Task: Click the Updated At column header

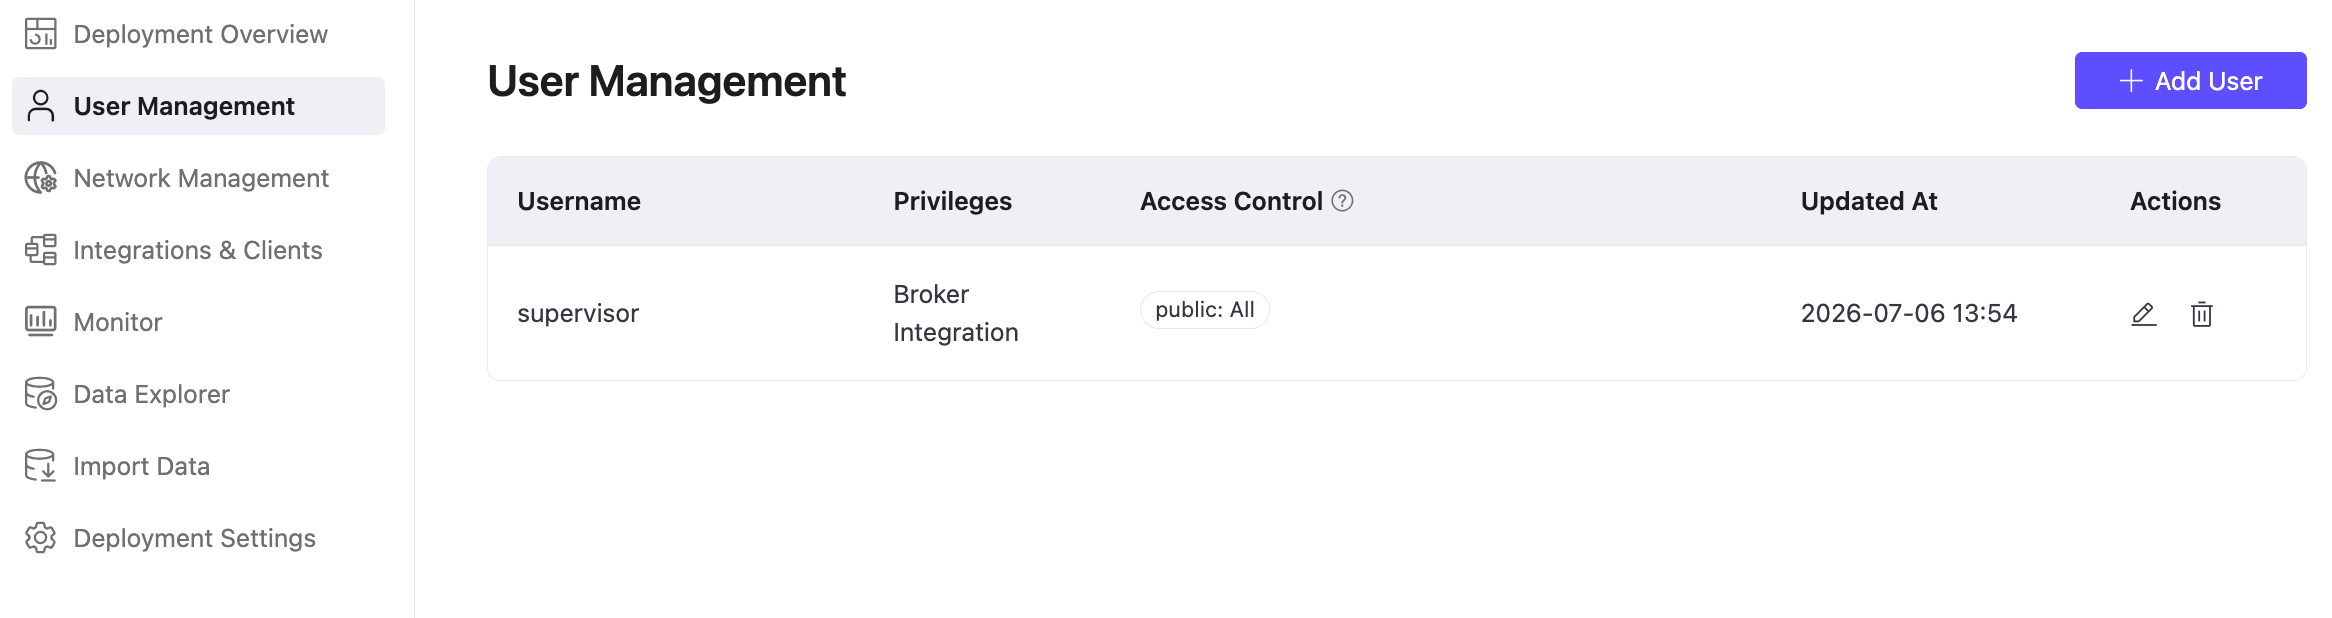Action: pyautogui.click(x=1868, y=201)
